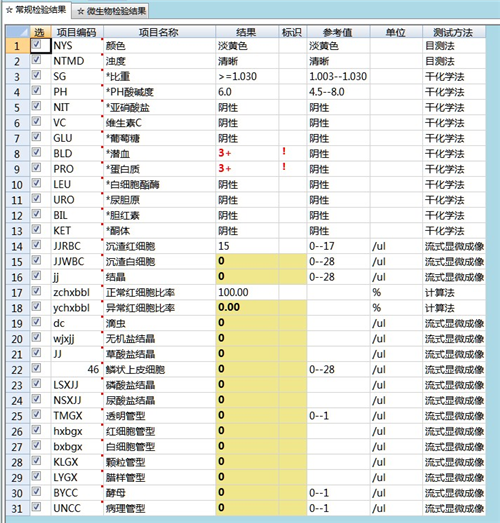This screenshot has width=500, height=523.
Task: Click the 结果 column header
Action: point(247,32)
